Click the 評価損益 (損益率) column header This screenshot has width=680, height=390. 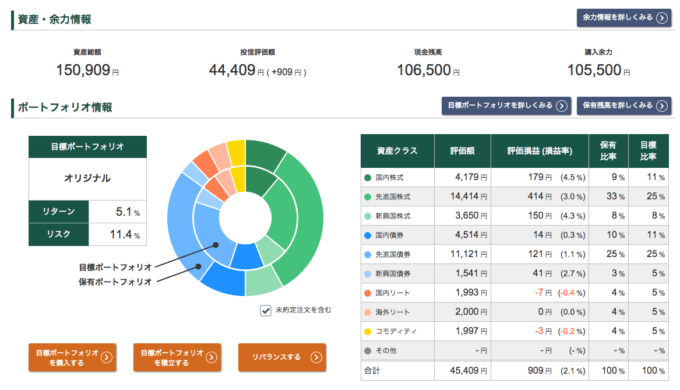[539, 151]
